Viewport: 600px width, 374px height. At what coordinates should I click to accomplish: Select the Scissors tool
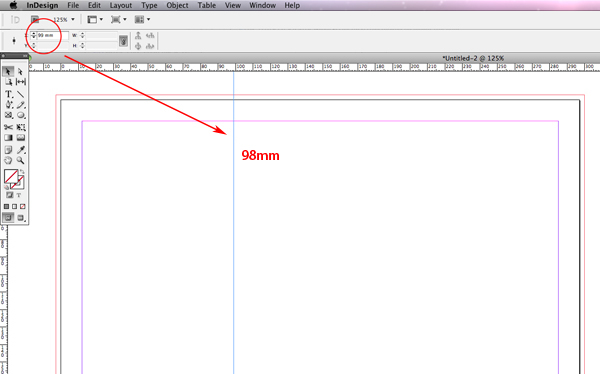pyautogui.click(x=8, y=127)
